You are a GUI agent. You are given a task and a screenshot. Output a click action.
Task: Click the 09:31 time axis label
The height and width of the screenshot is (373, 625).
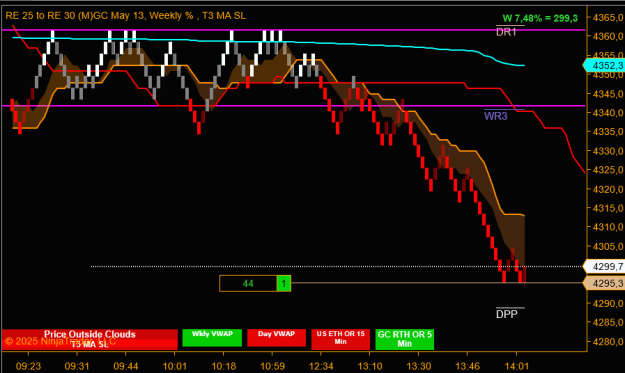click(x=77, y=366)
